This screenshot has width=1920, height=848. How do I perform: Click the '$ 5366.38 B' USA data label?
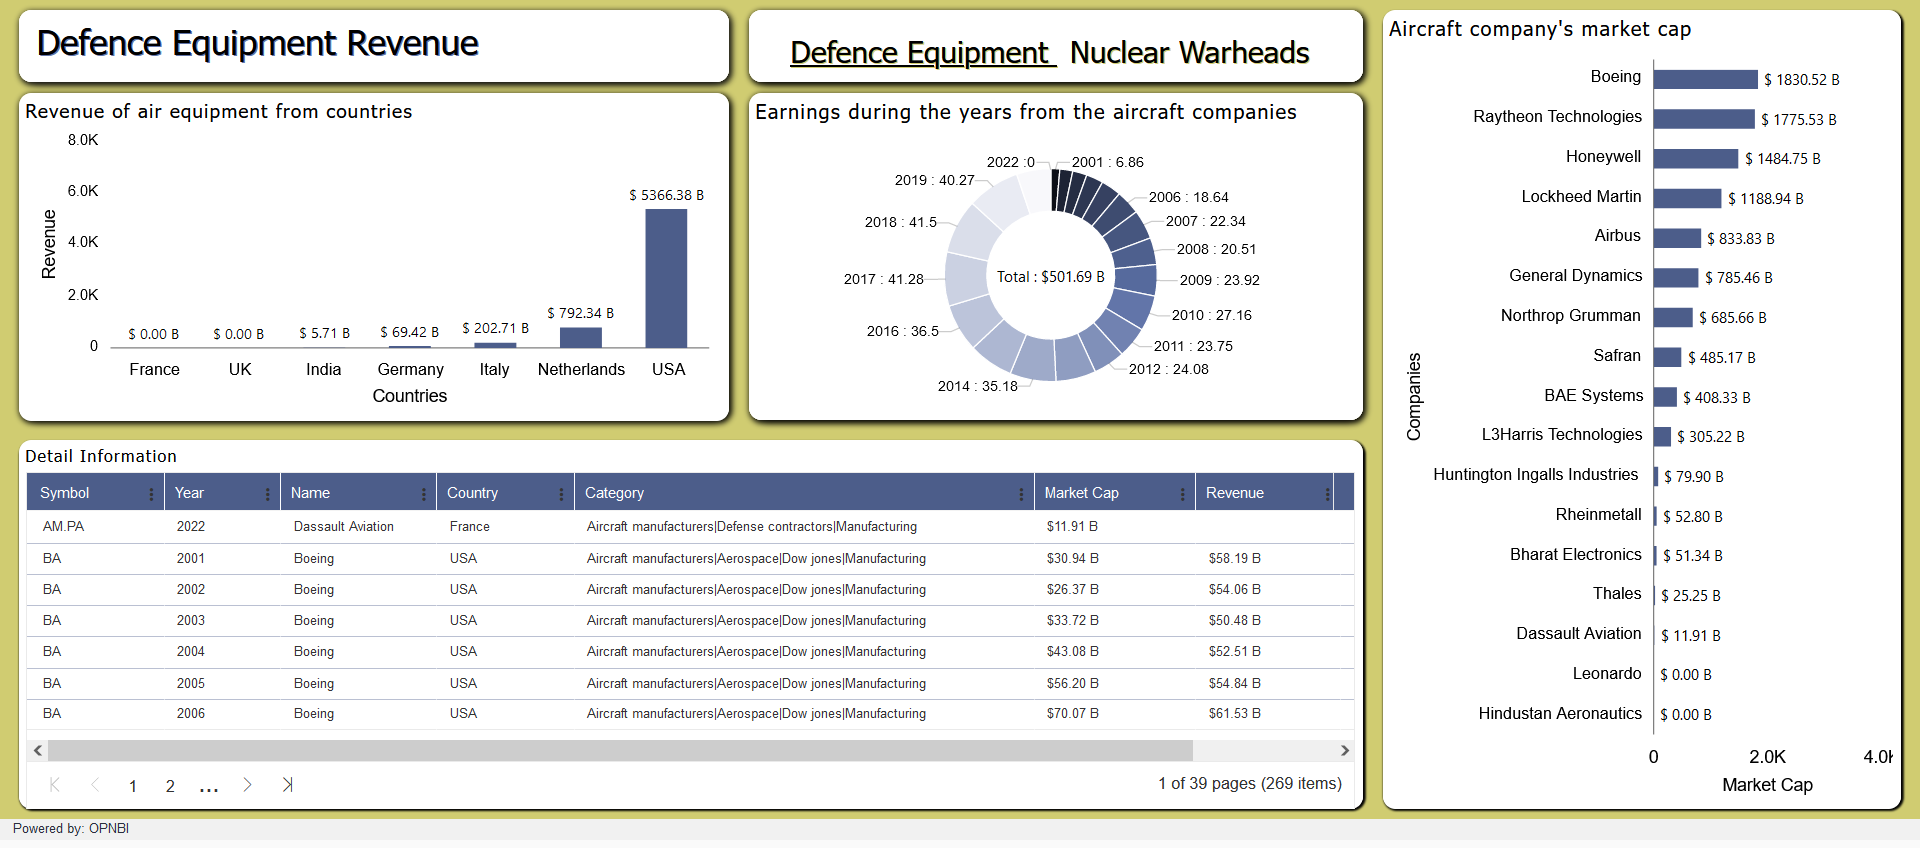point(666,195)
